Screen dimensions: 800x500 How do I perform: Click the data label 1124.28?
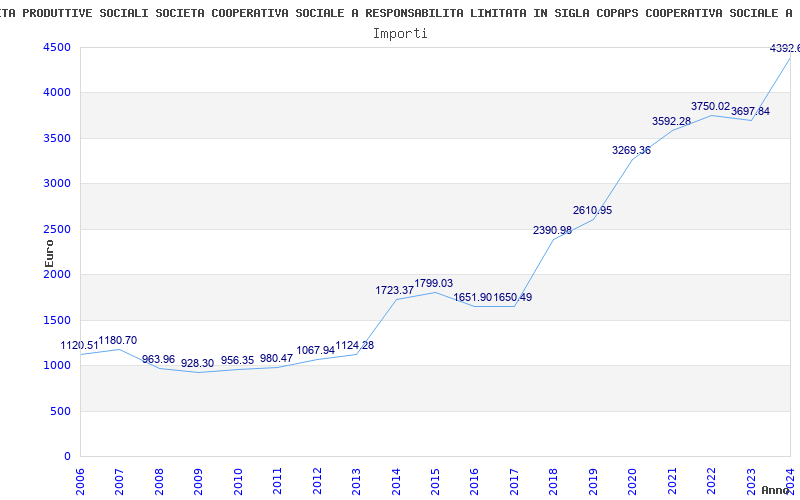[355, 345]
